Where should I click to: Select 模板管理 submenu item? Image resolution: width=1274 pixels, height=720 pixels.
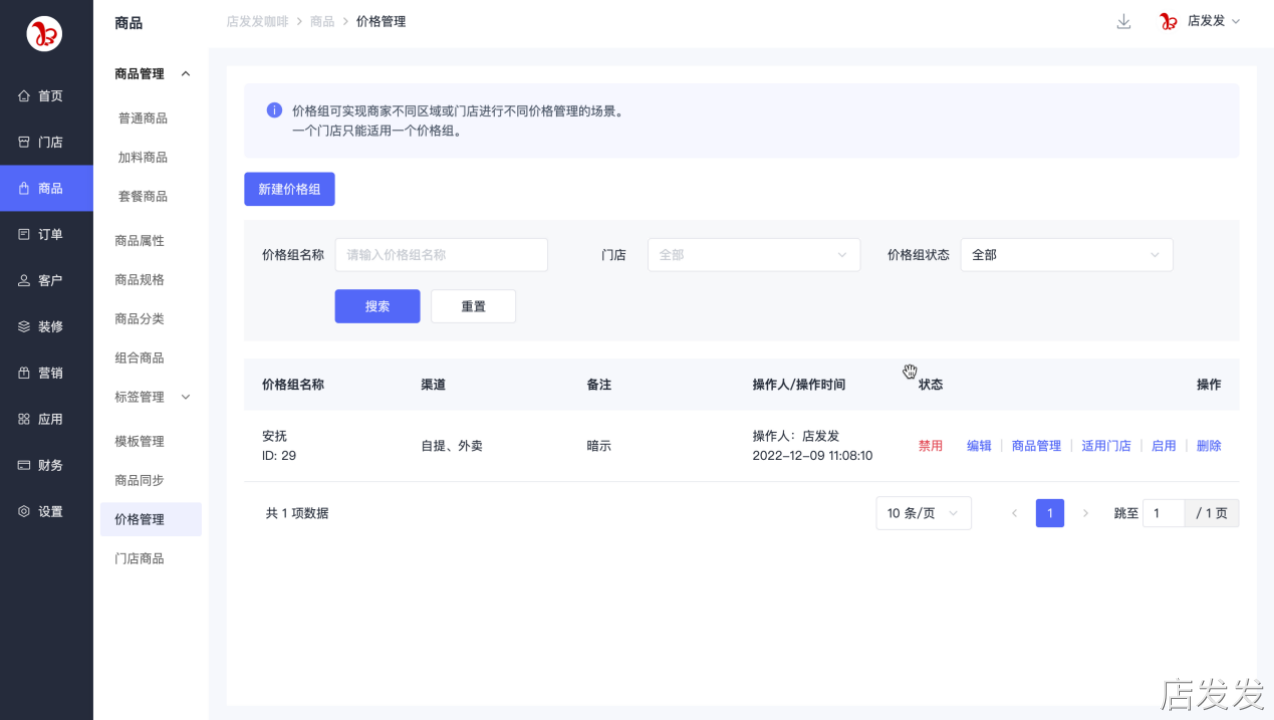(x=139, y=441)
